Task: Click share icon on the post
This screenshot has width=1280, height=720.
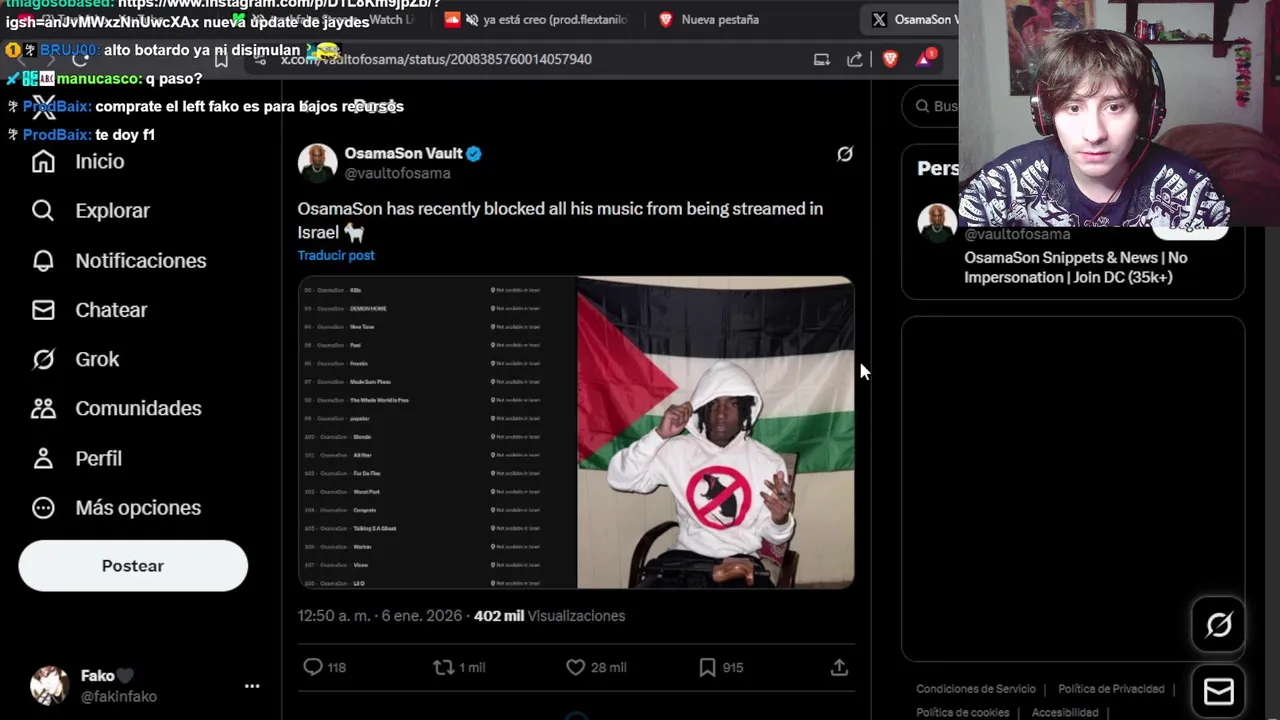Action: [x=839, y=667]
